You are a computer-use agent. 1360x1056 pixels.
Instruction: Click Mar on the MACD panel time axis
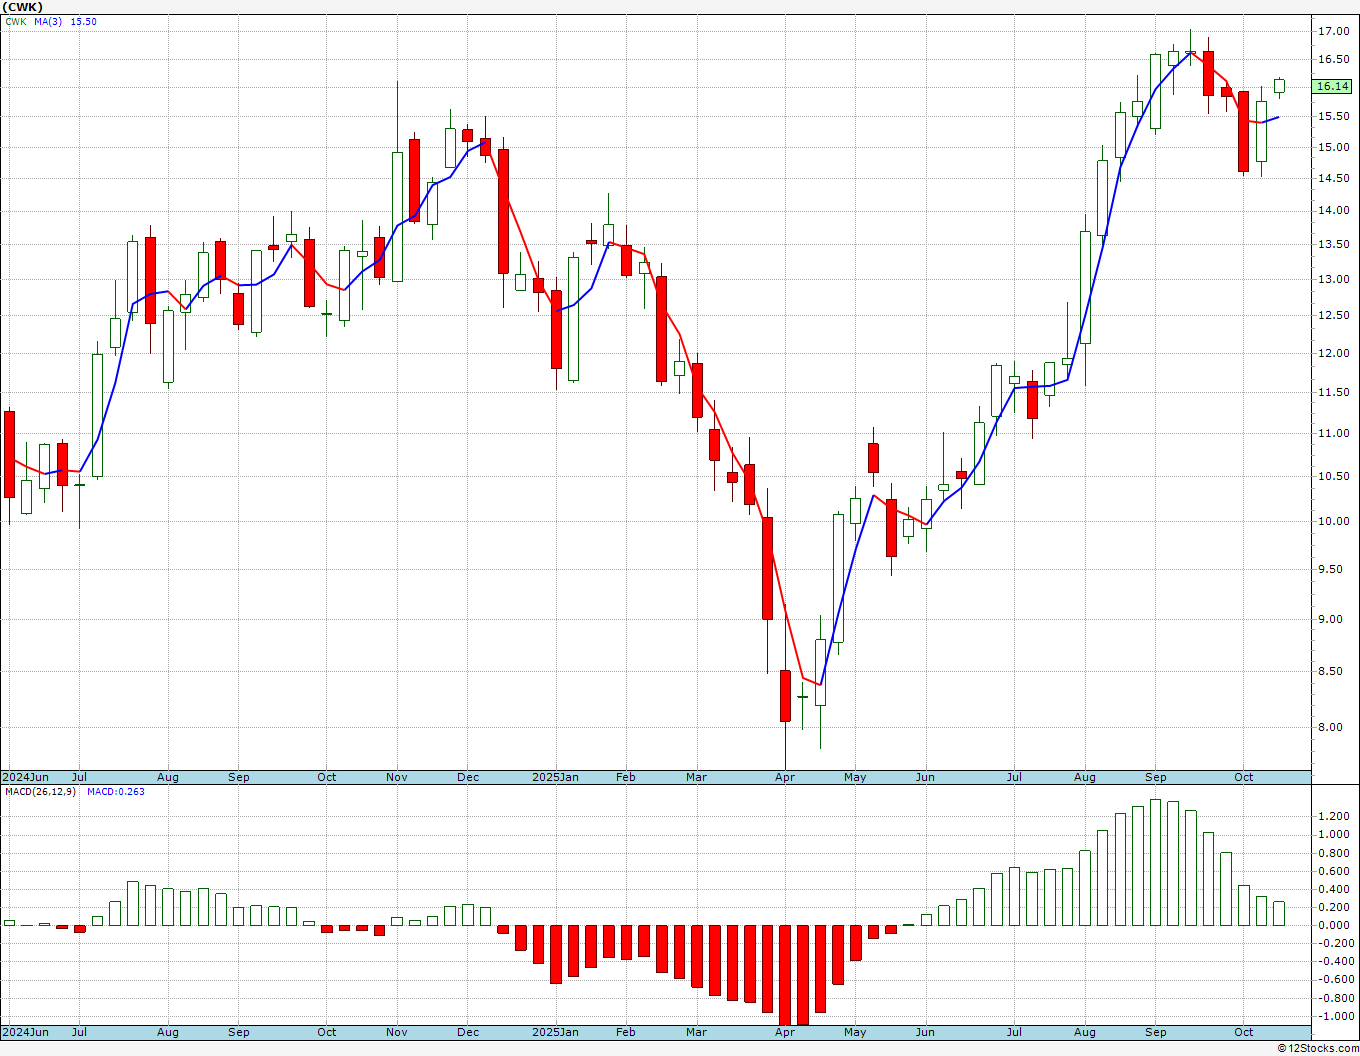696,1032
